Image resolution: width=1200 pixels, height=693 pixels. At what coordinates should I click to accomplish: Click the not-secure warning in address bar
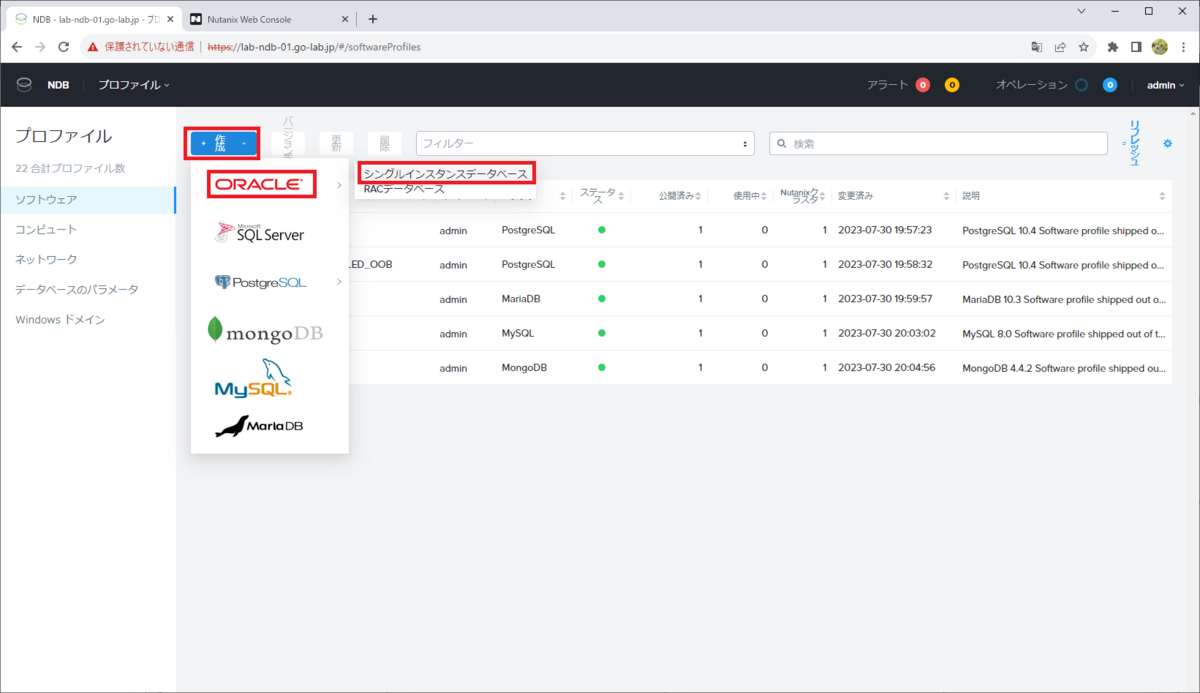pyautogui.click(x=140, y=47)
